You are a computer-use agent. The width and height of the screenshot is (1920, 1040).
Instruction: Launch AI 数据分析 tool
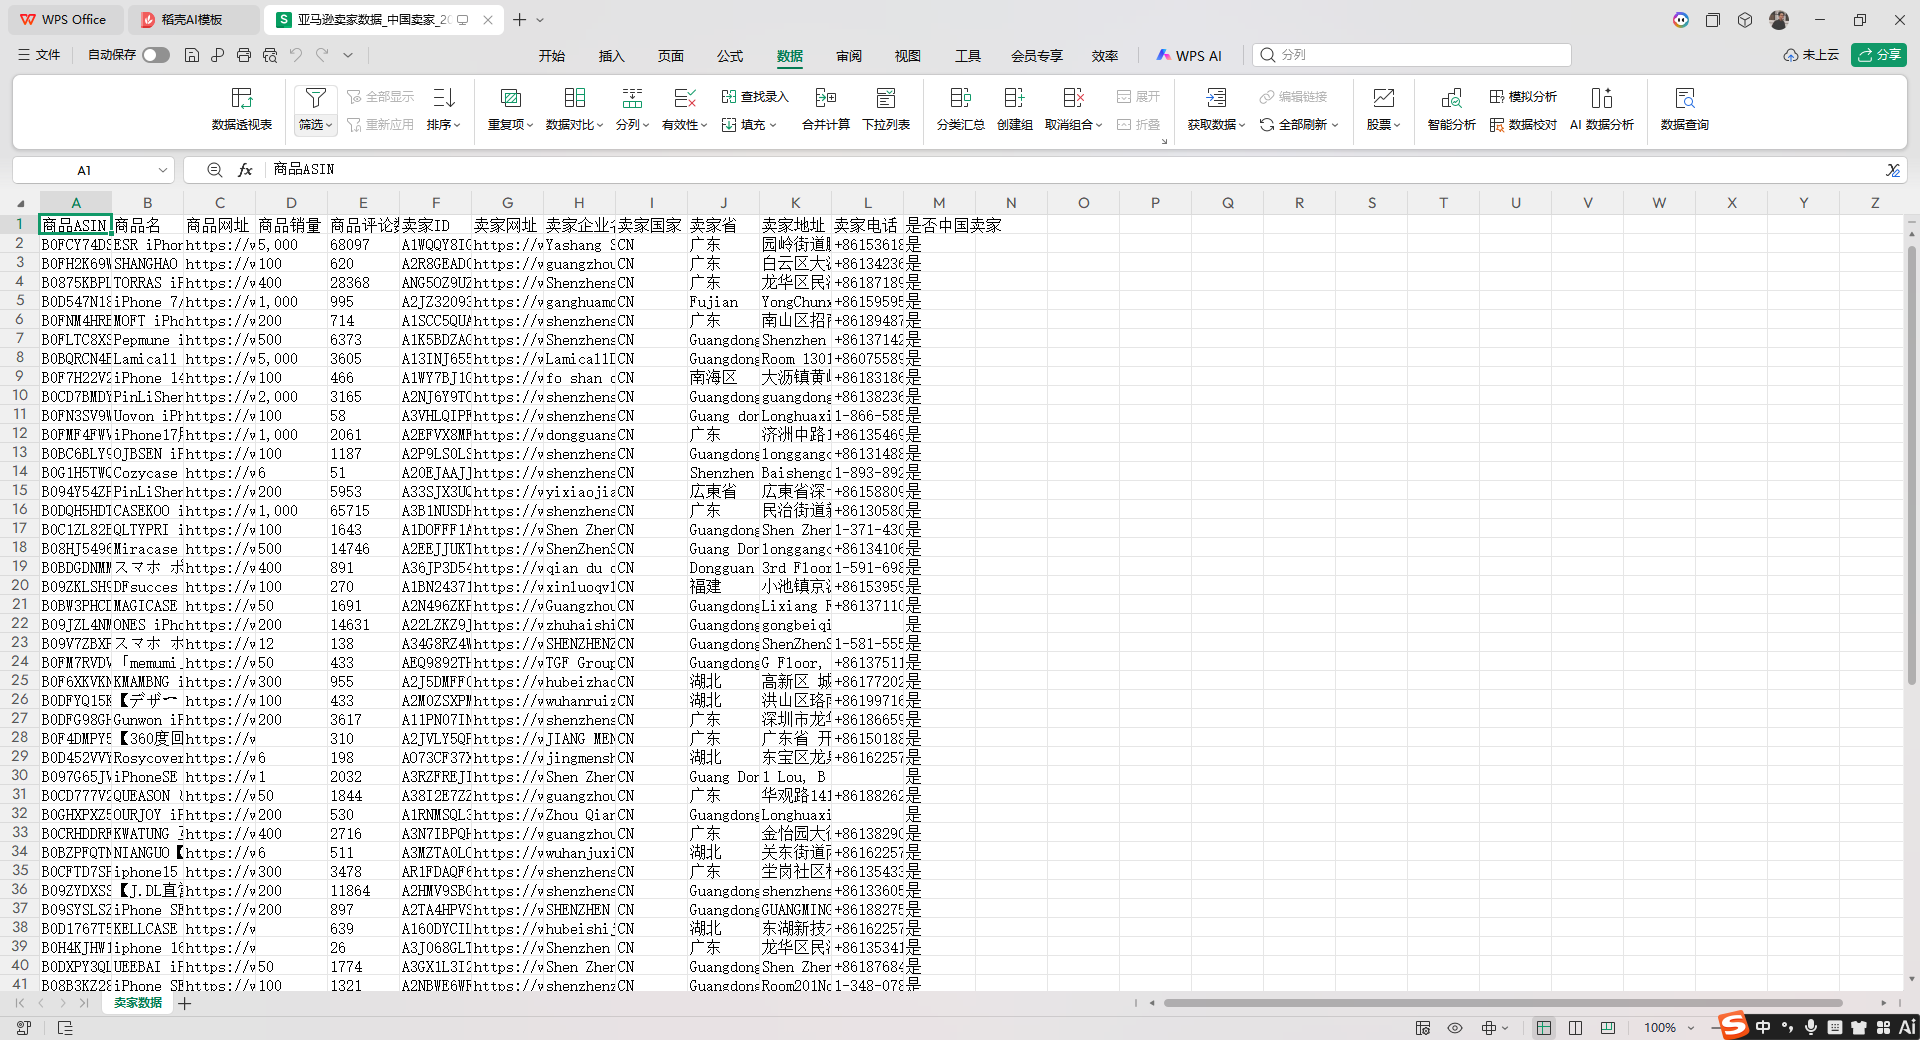coord(1602,108)
